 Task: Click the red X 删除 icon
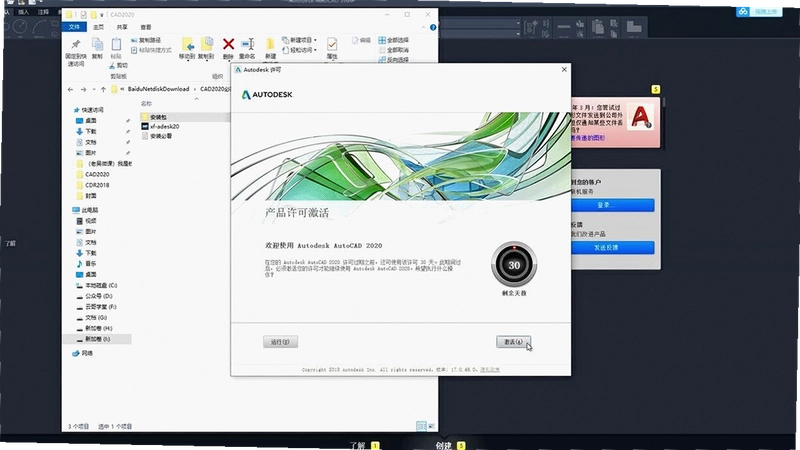click(x=228, y=44)
